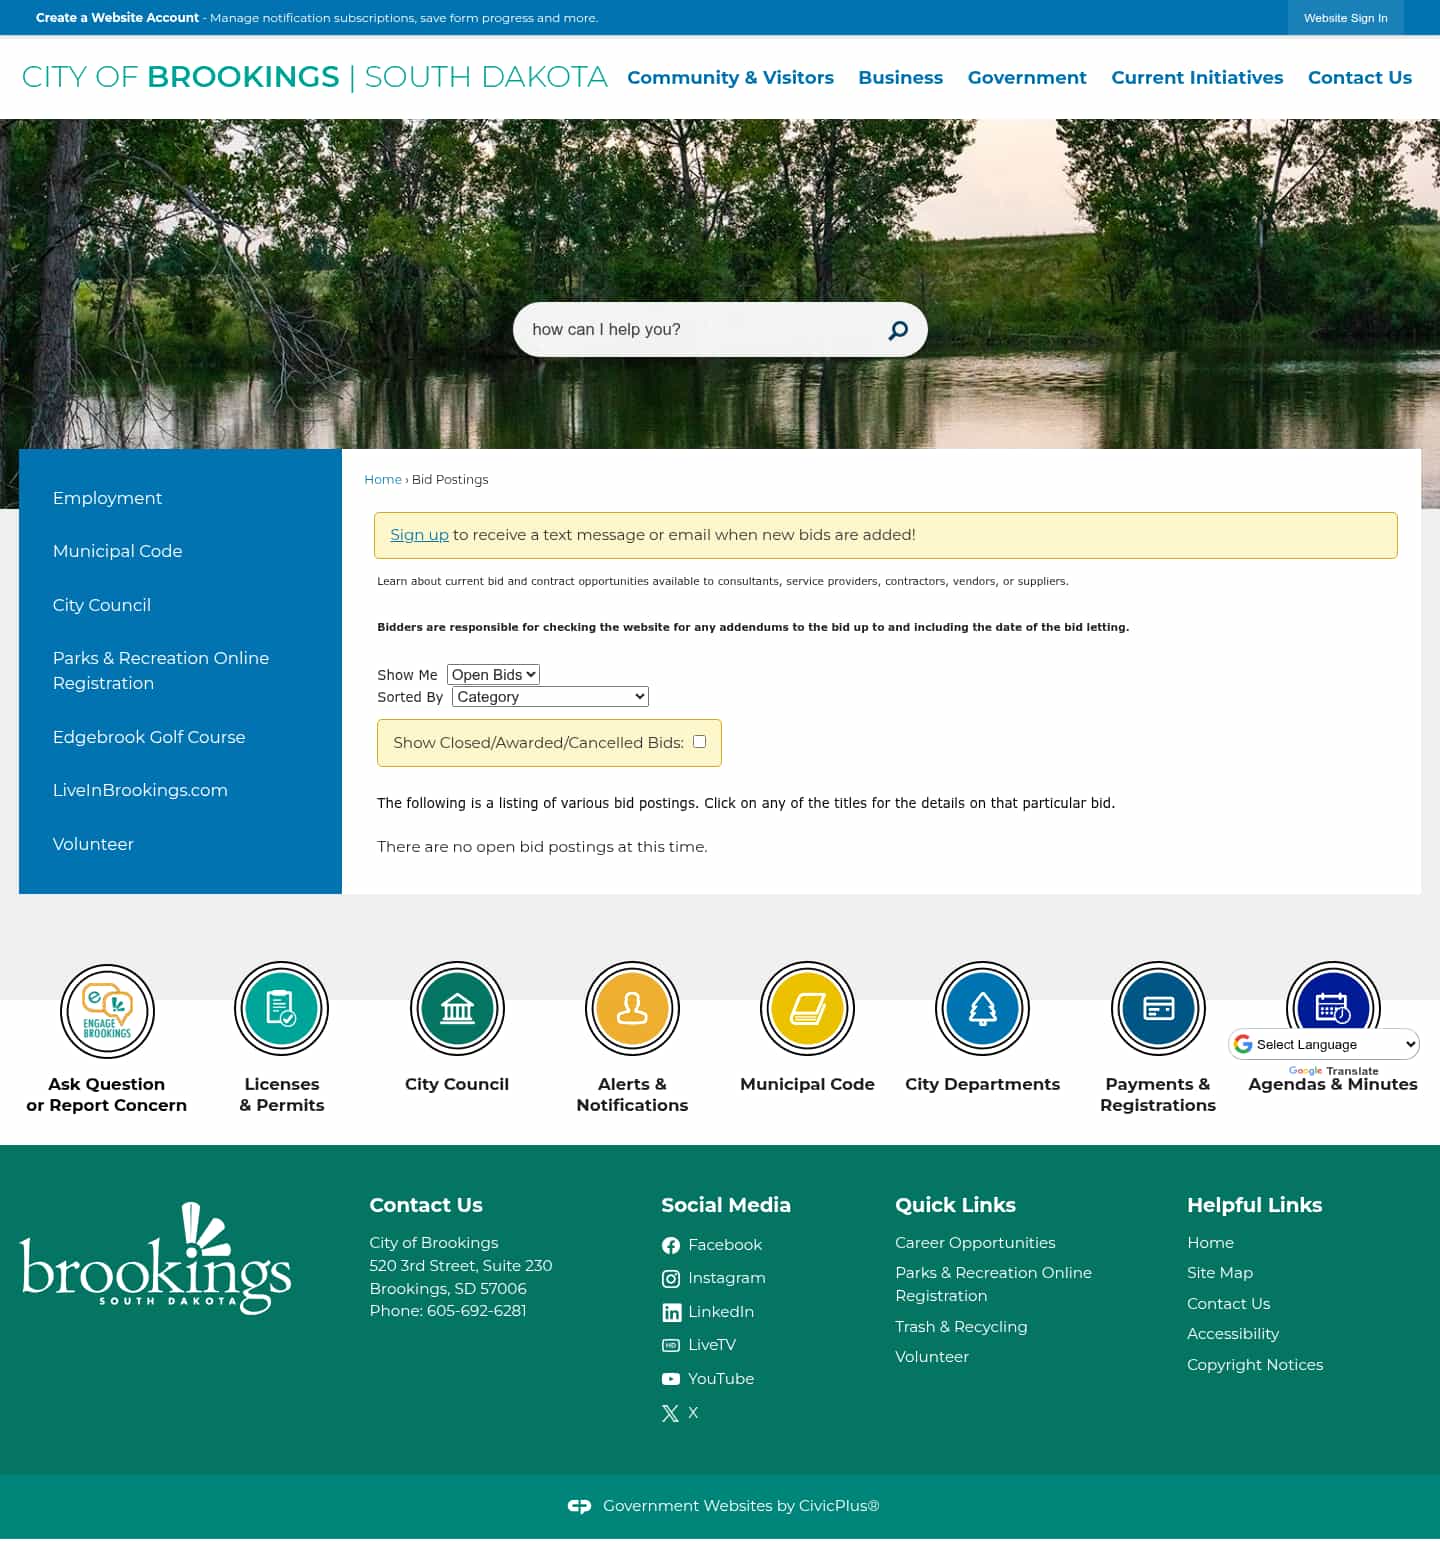Click the Alerts & Notifications bell icon
The height and width of the screenshot is (1542, 1440).
click(632, 1009)
